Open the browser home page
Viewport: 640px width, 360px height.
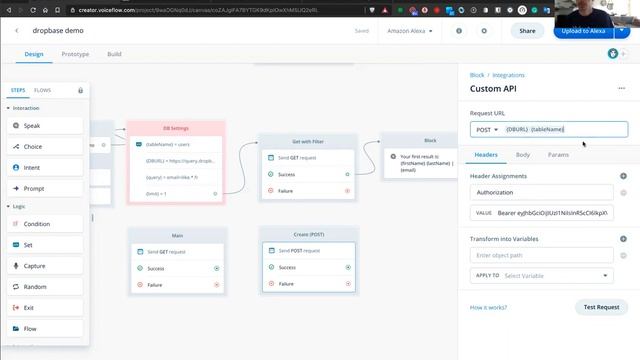tap(45, 10)
